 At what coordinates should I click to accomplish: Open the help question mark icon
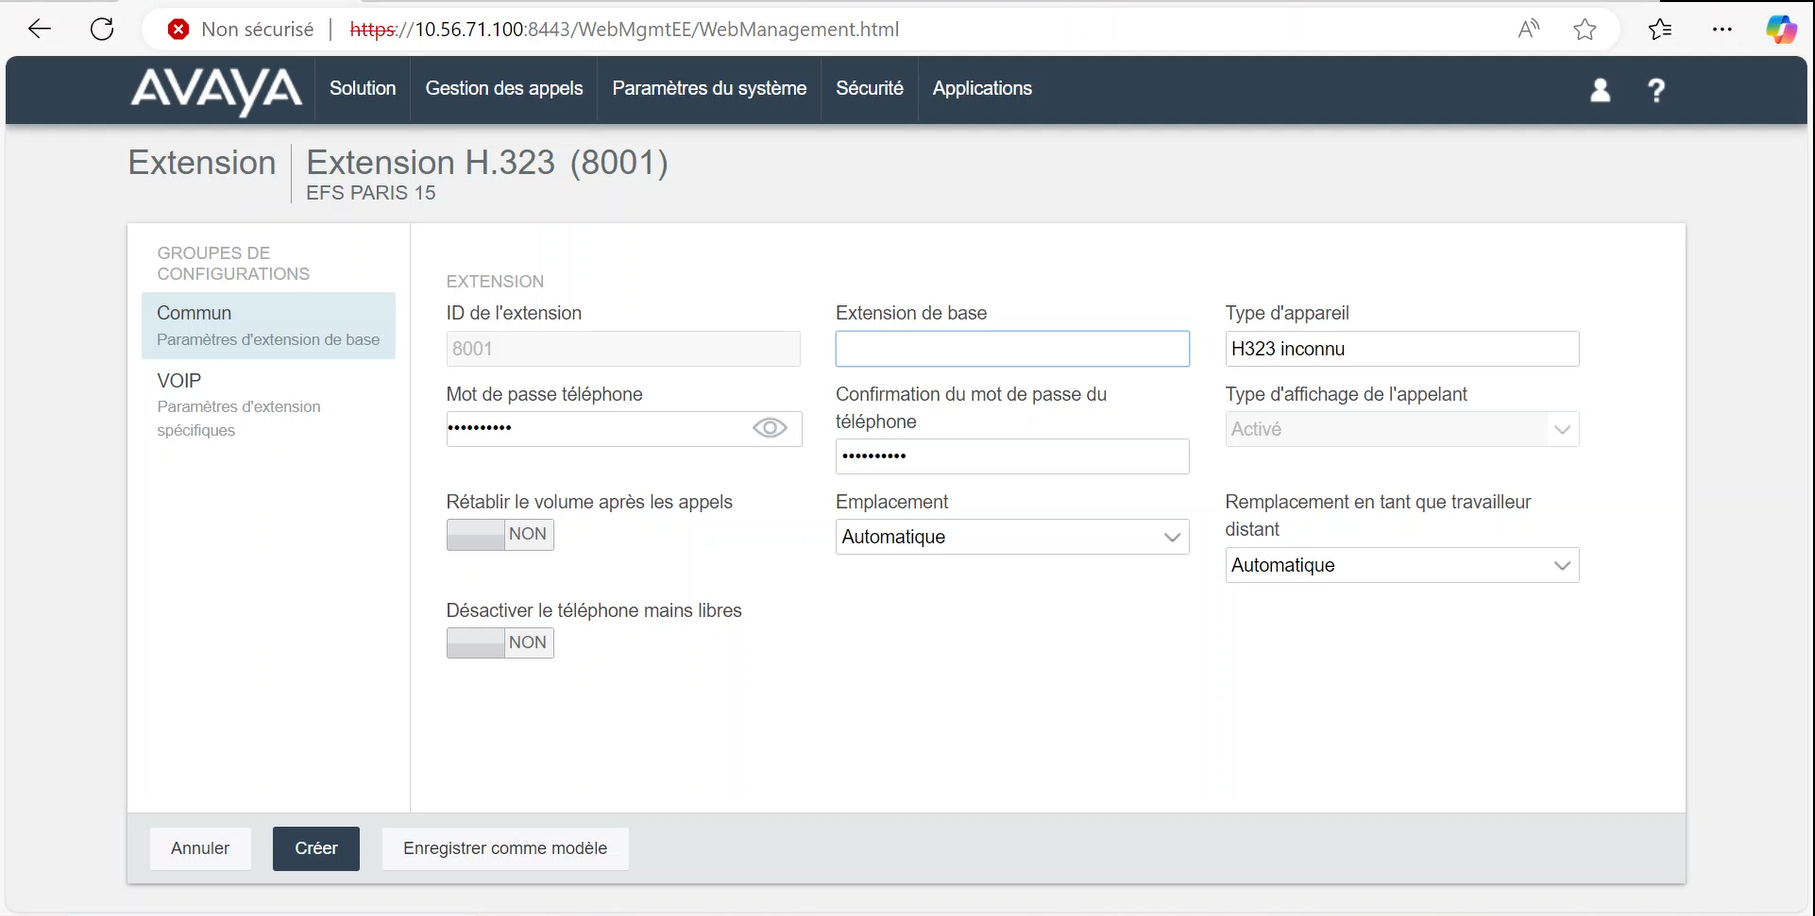coord(1656,90)
